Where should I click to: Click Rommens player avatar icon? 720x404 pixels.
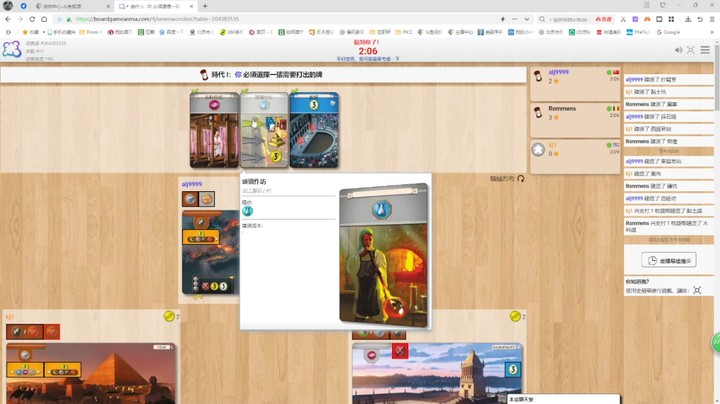[x=538, y=112]
